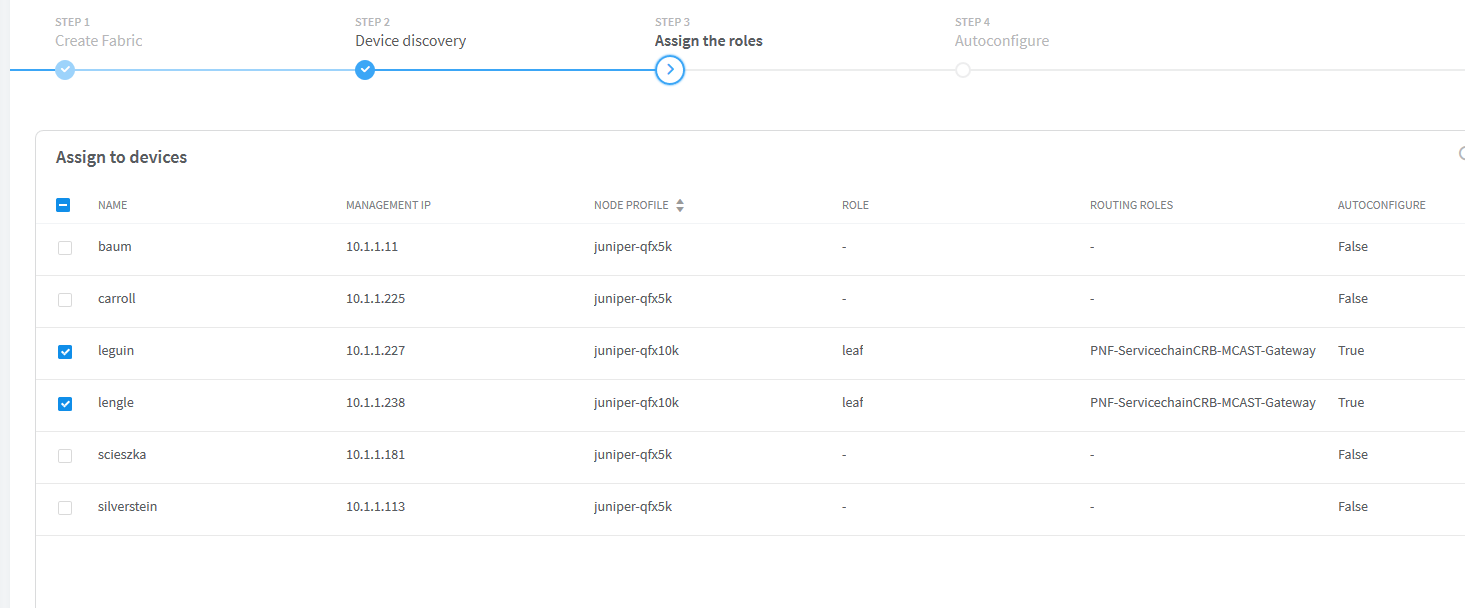Uncheck the leguin device checkbox
Image resolution: width=1465 pixels, height=608 pixels.
65,351
